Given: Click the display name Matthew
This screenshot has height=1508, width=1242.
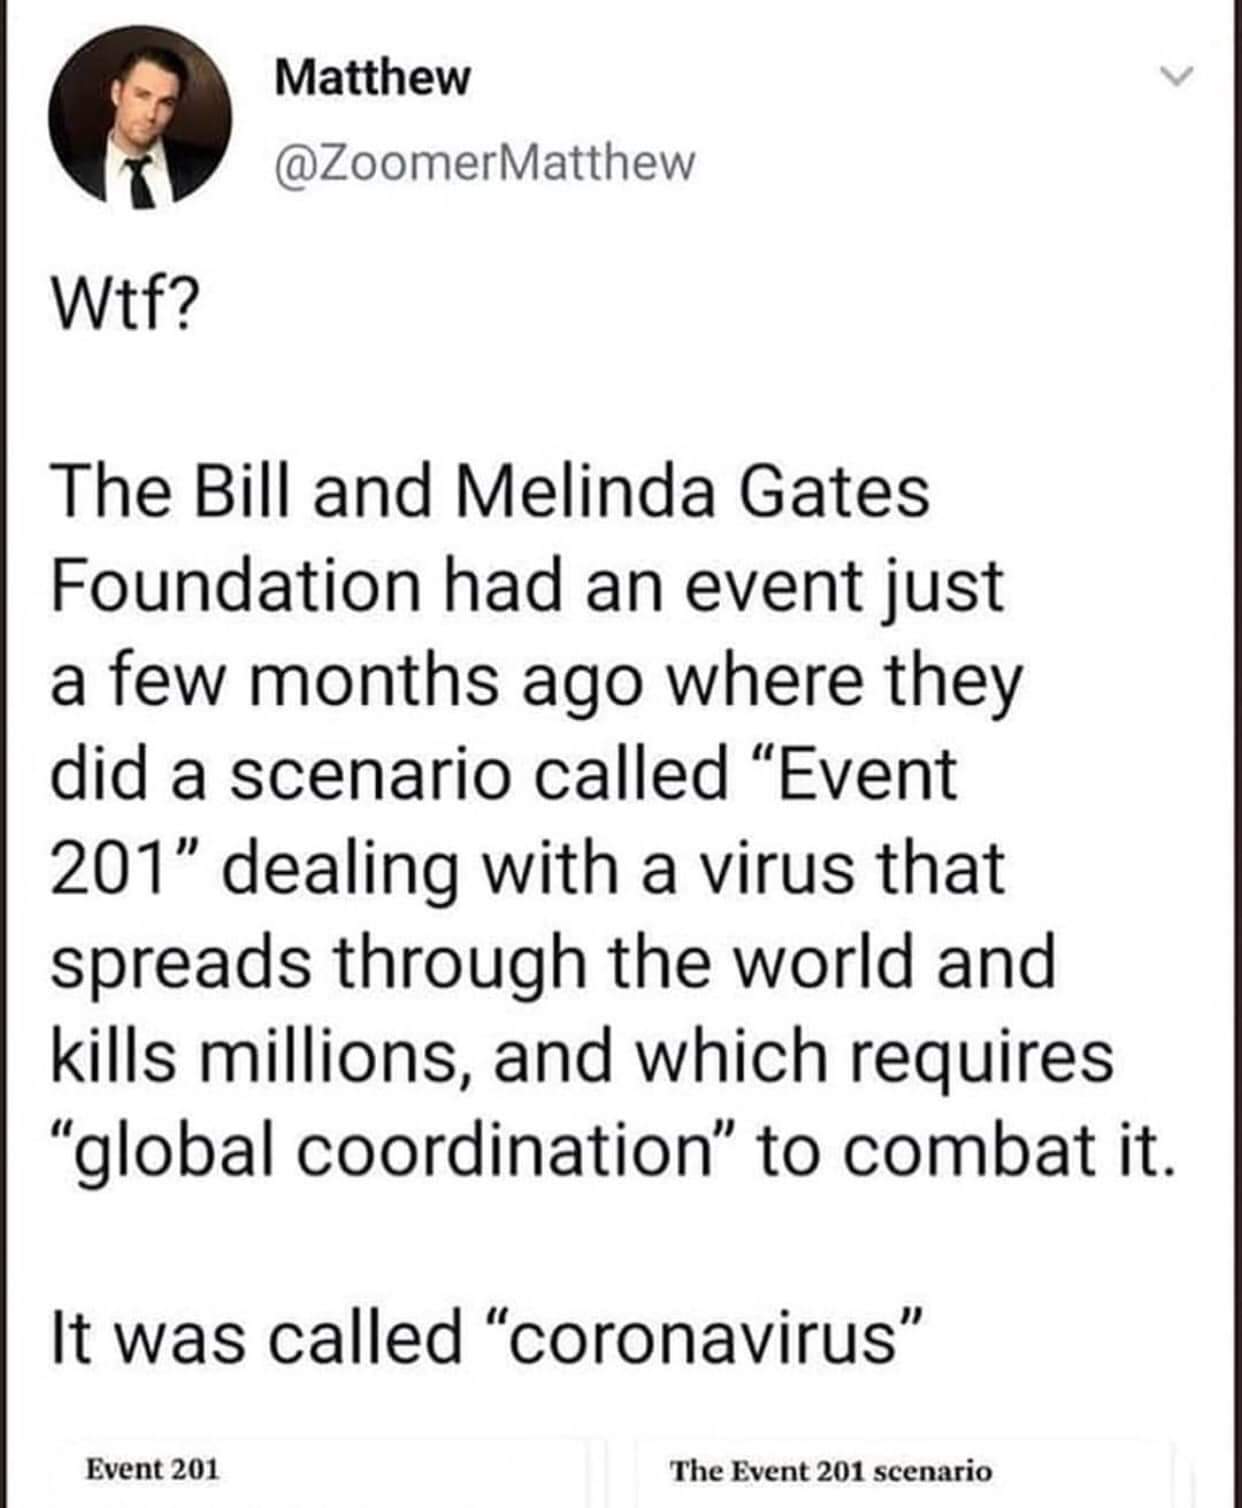Looking at the screenshot, I should coord(371,77).
